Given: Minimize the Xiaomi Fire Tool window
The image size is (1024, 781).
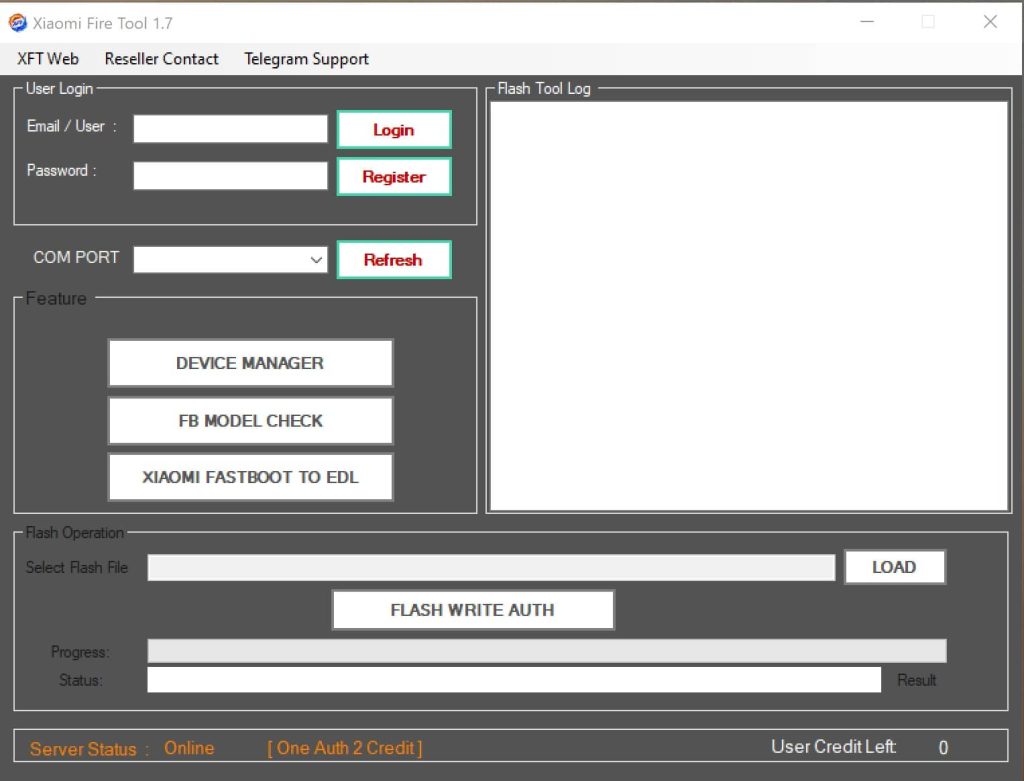Looking at the screenshot, I should pos(866,22).
